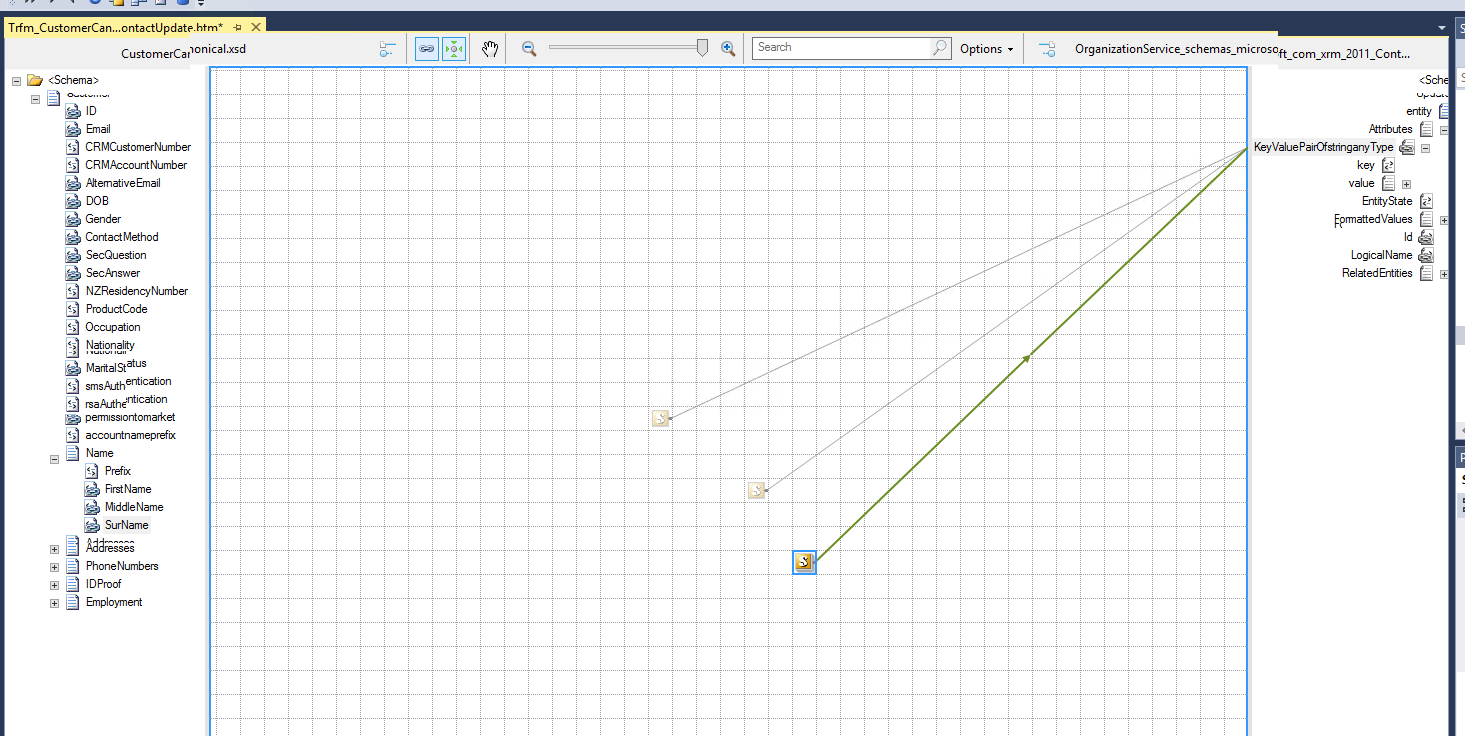Select the ProductCode element

[116, 309]
